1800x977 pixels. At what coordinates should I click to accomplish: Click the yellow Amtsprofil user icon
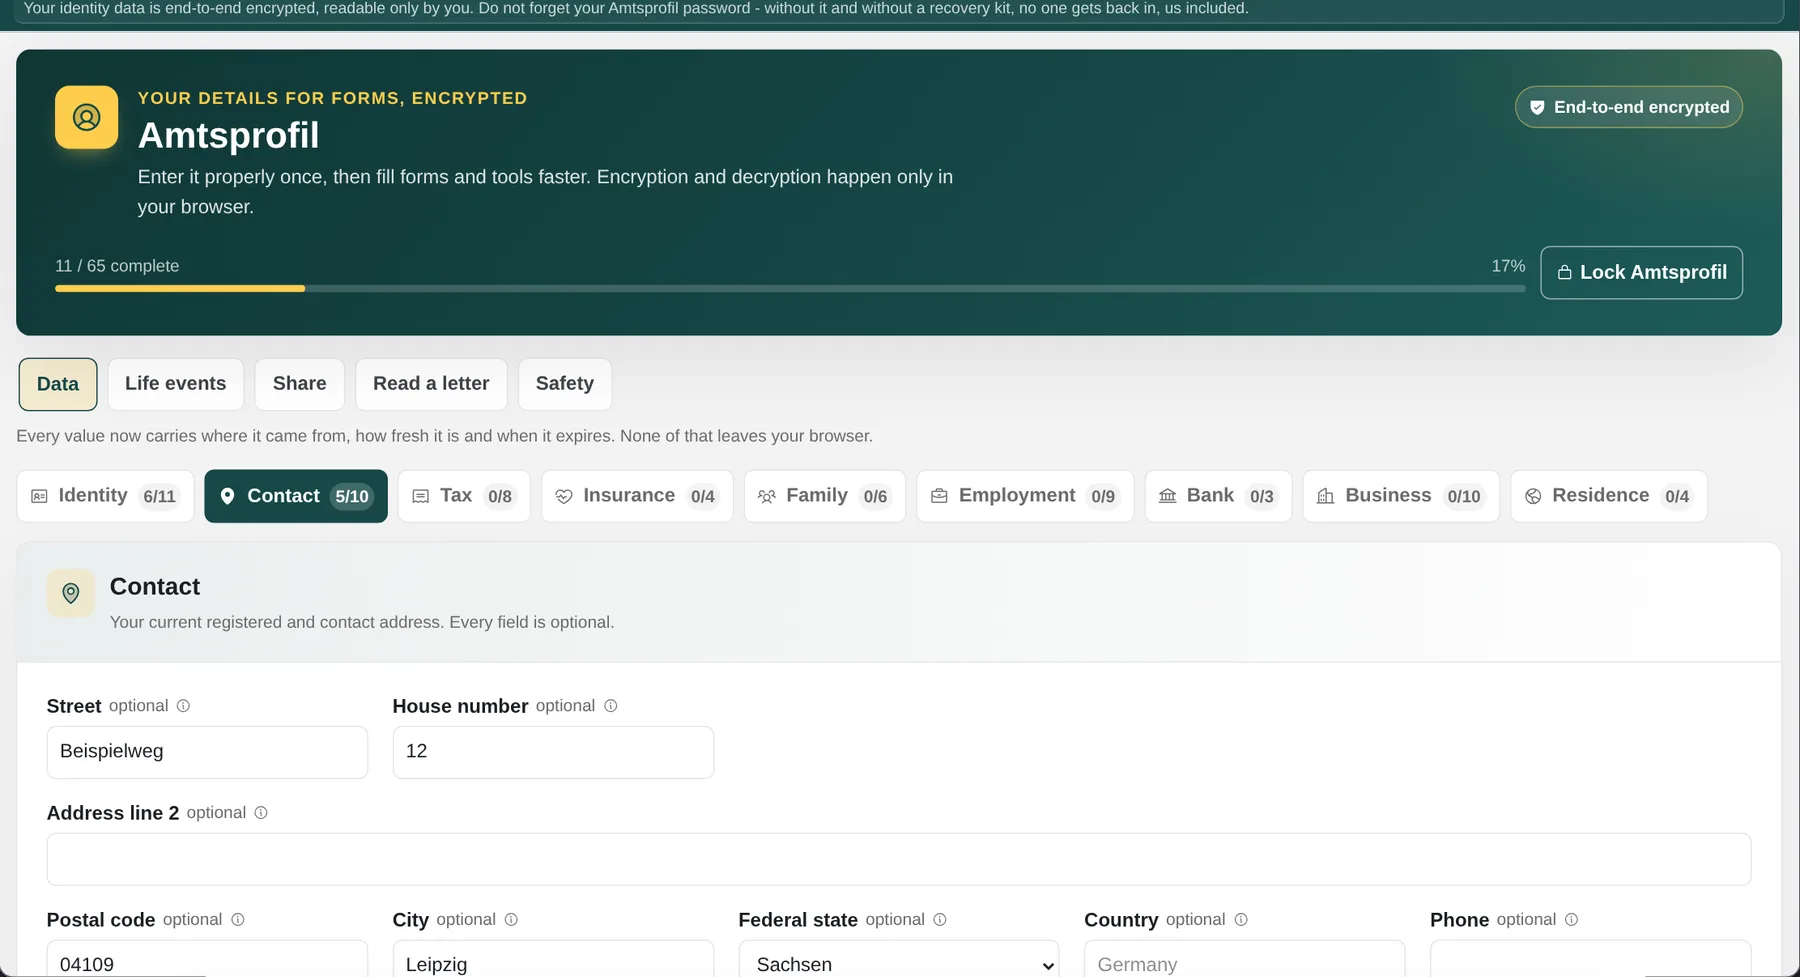pyautogui.click(x=86, y=117)
